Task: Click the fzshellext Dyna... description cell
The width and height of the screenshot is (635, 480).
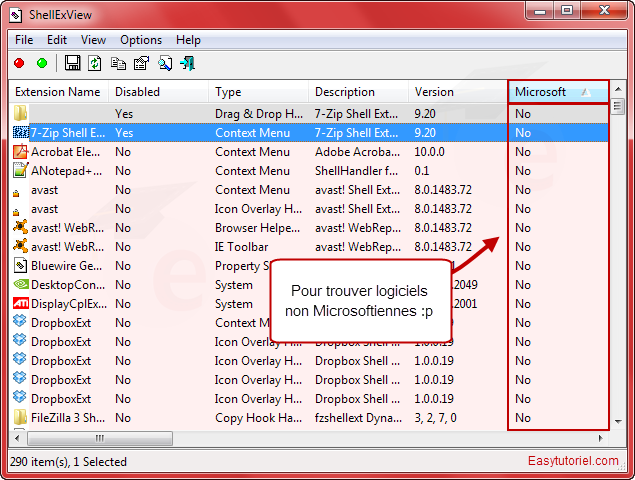Action: (358, 418)
